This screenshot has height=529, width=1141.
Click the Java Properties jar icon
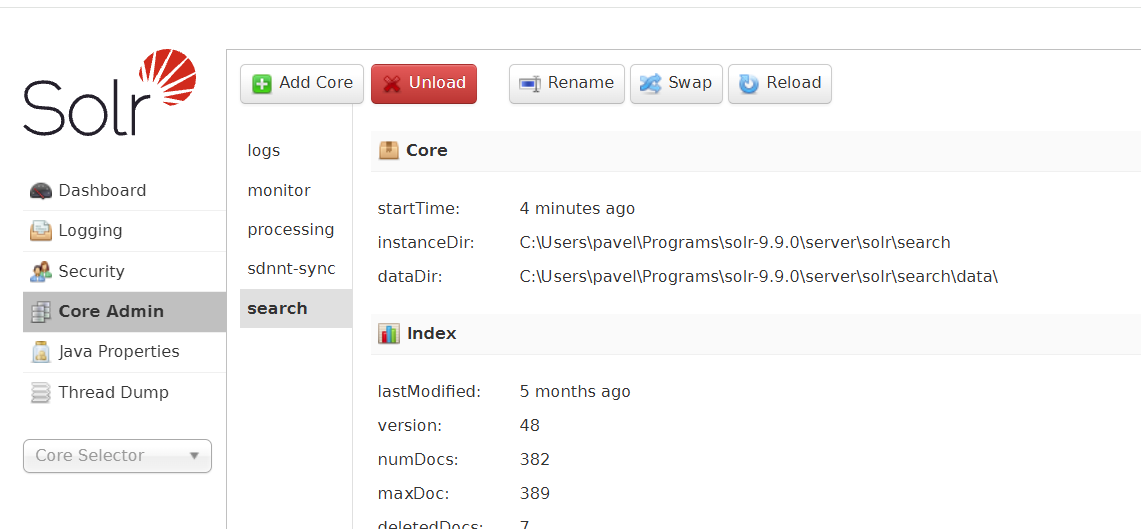[41, 352]
